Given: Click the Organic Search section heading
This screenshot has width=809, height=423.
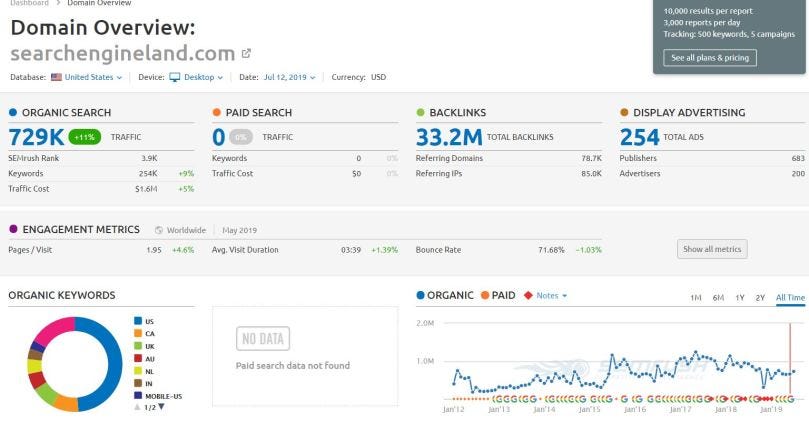Looking at the screenshot, I should coord(66,112).
